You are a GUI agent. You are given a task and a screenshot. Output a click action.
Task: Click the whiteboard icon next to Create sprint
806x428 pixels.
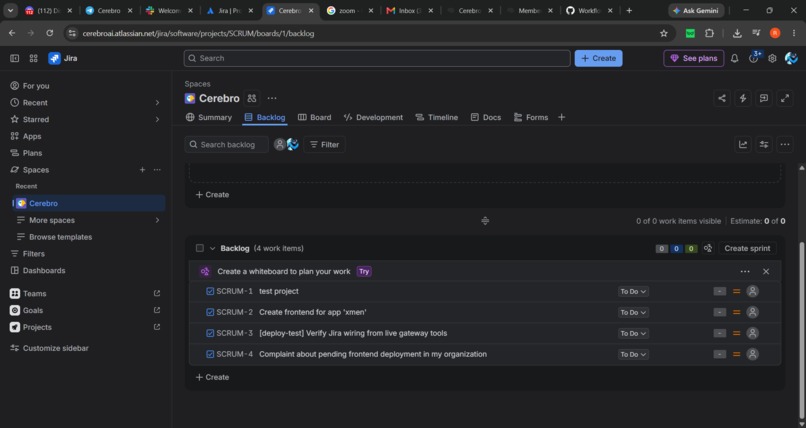pyautogui.click(x=708, y=248)
